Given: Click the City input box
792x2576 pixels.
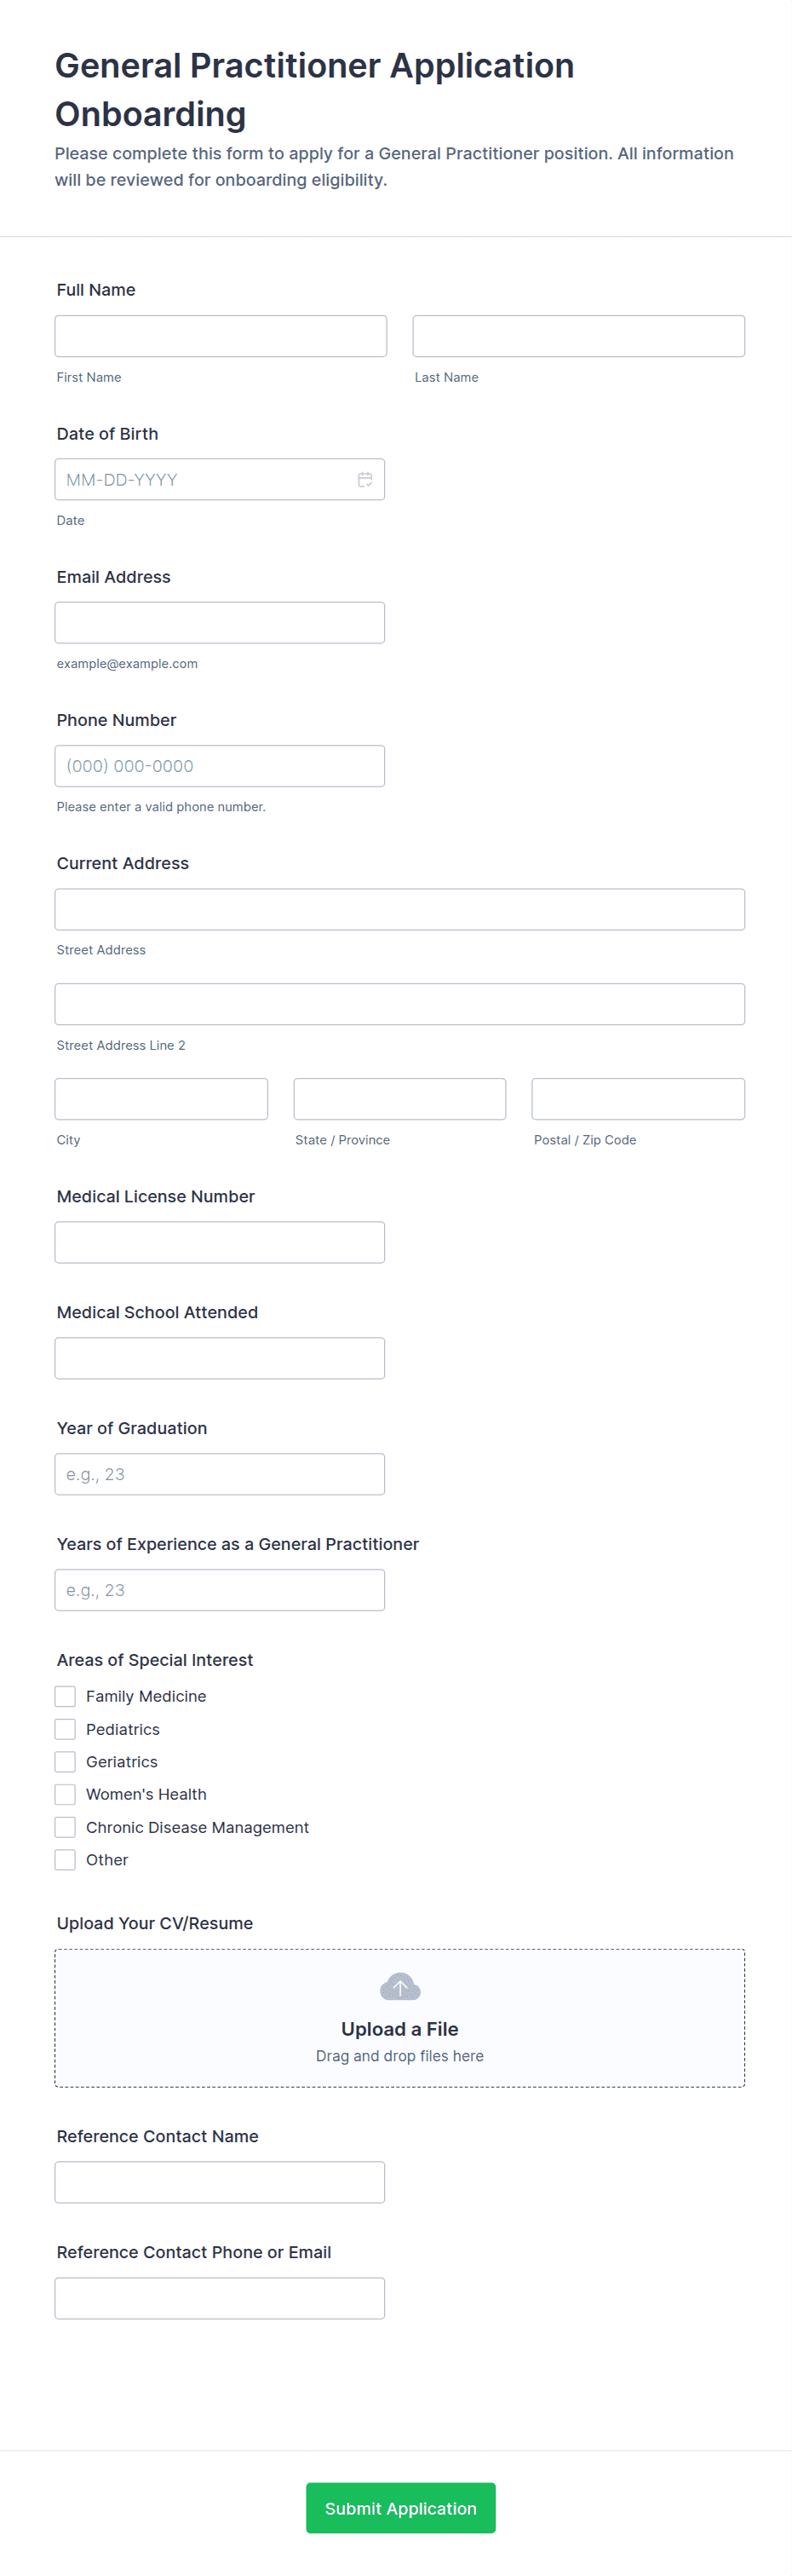Looking at the screenshot, I should tap(161, 1099).
